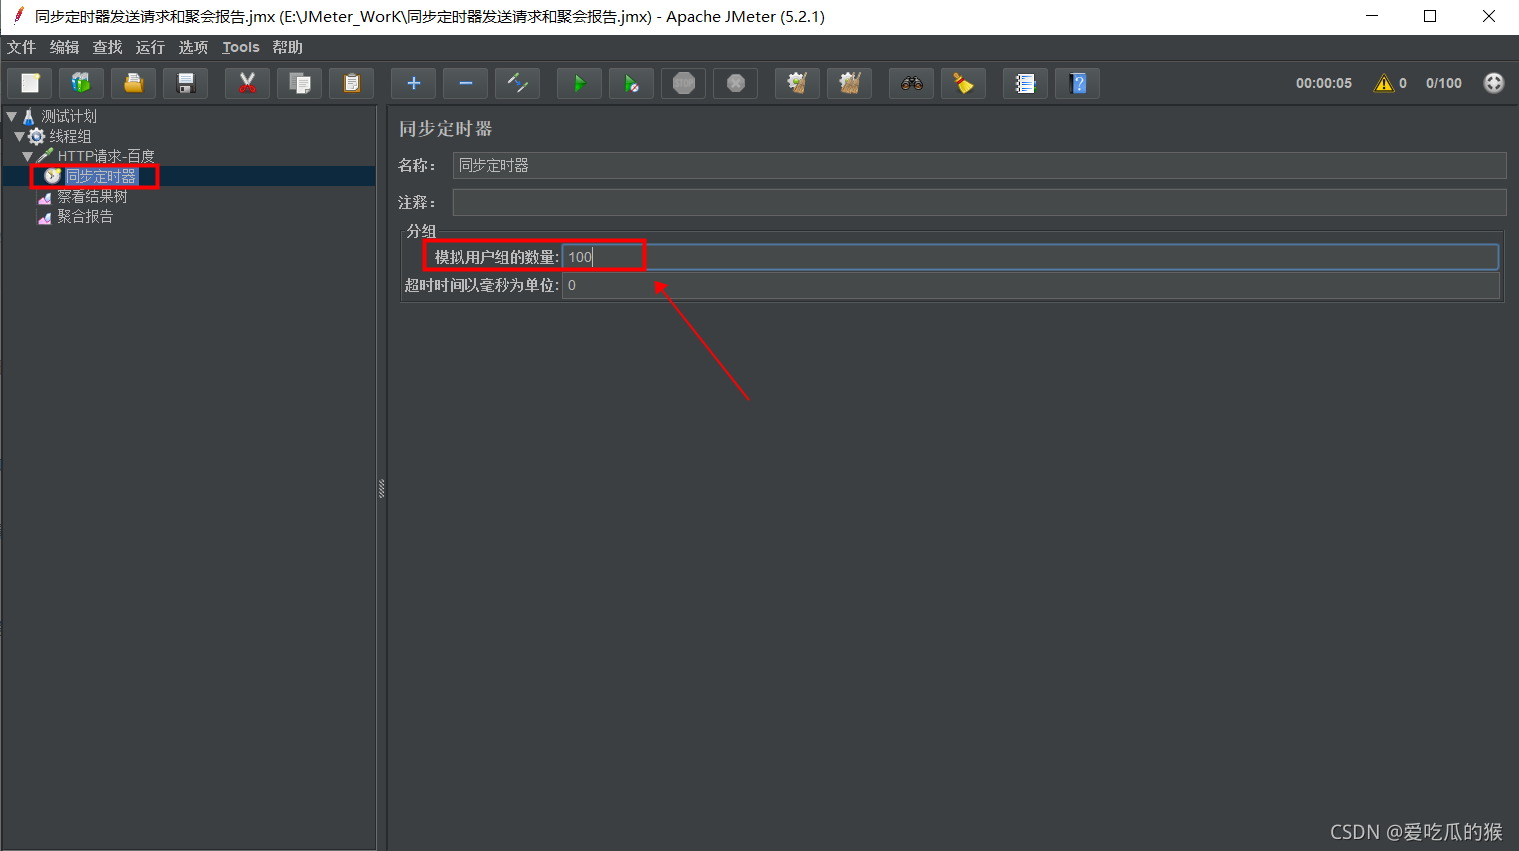Collapse all nodes with minus icon

(x=466, y=83)
